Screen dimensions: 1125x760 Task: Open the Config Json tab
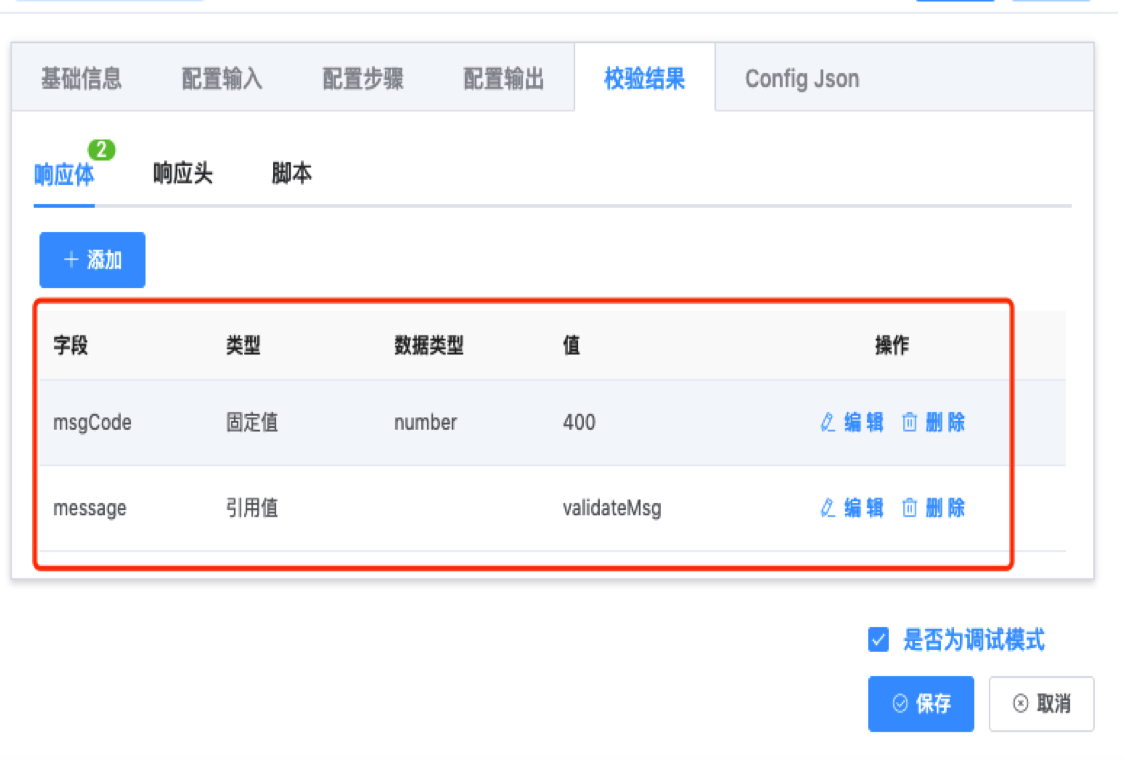tap(802, 79)
